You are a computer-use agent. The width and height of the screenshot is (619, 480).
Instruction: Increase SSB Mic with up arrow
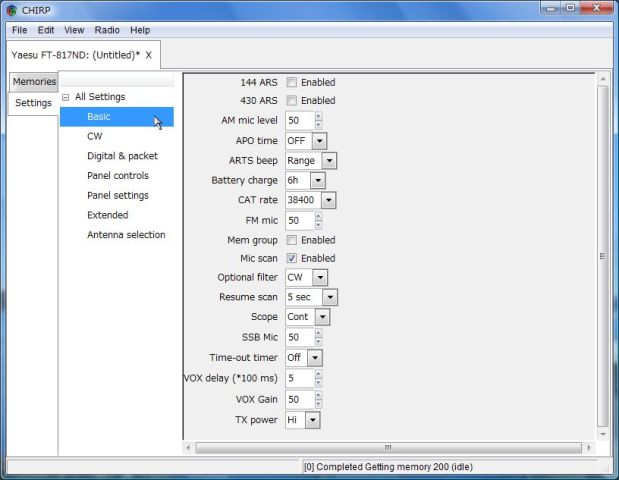click(x=318, y=333)
